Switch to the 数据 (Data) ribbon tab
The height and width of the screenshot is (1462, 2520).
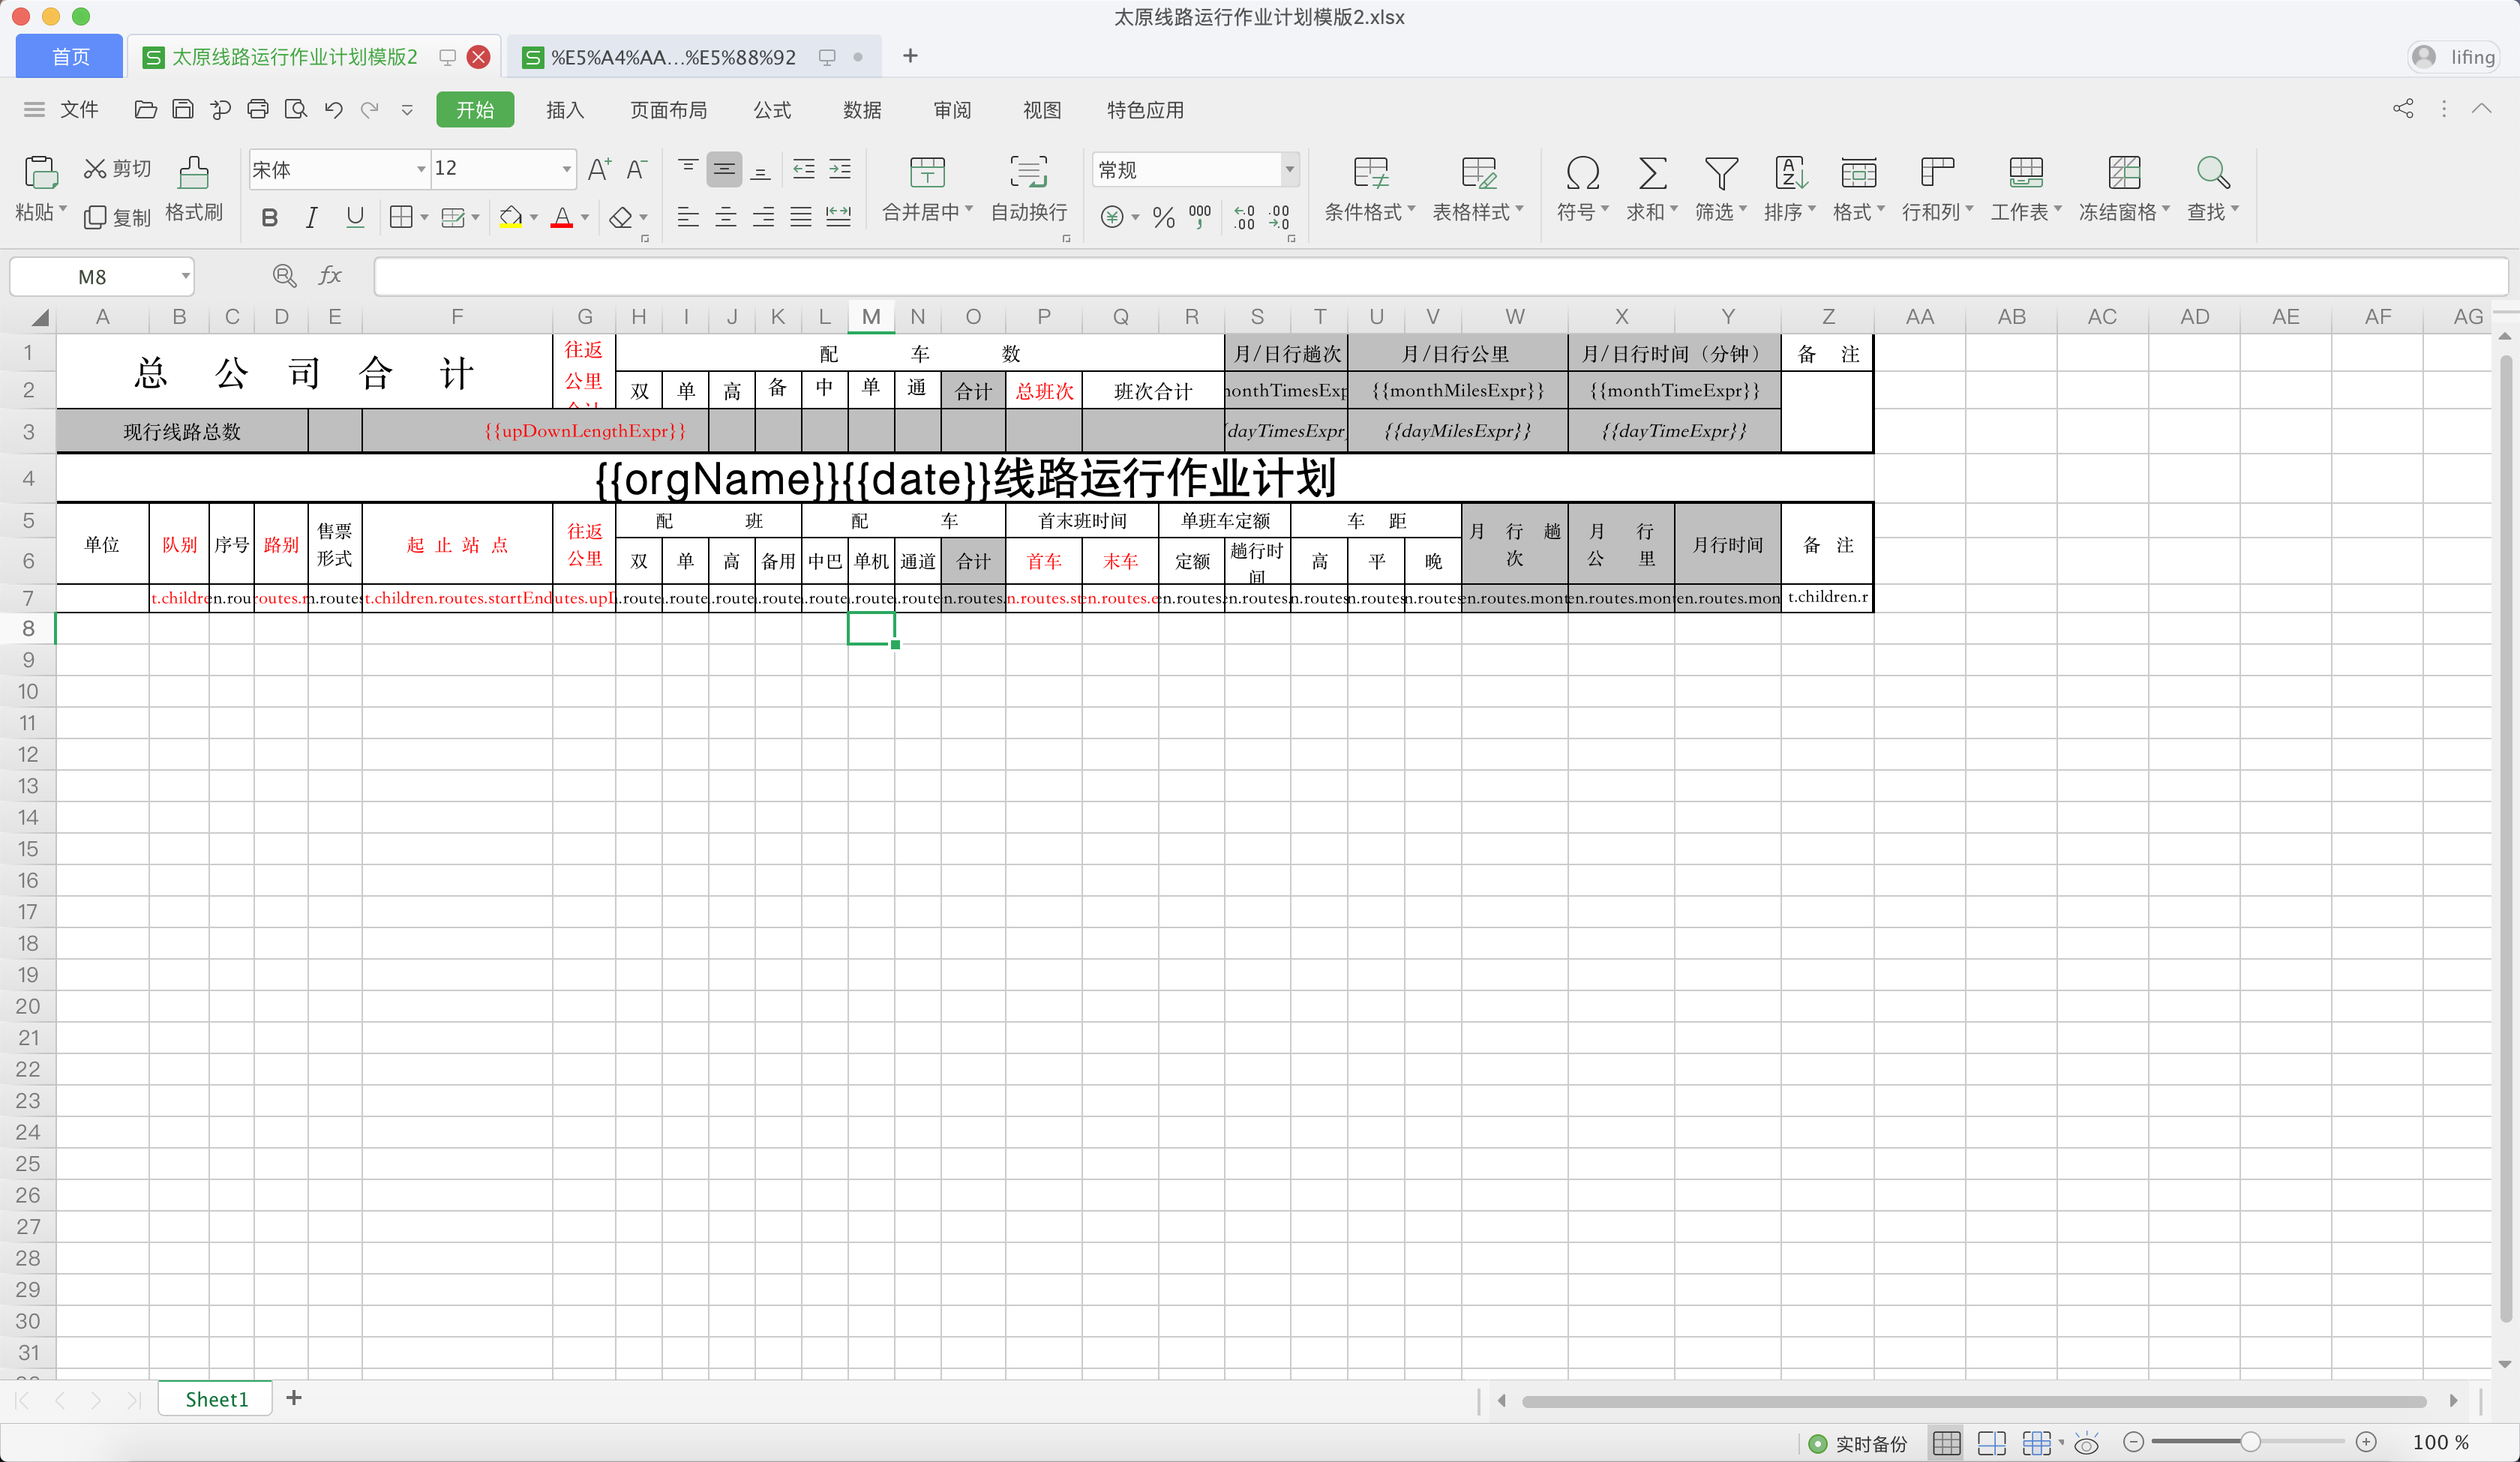click(x=861, y=110)
